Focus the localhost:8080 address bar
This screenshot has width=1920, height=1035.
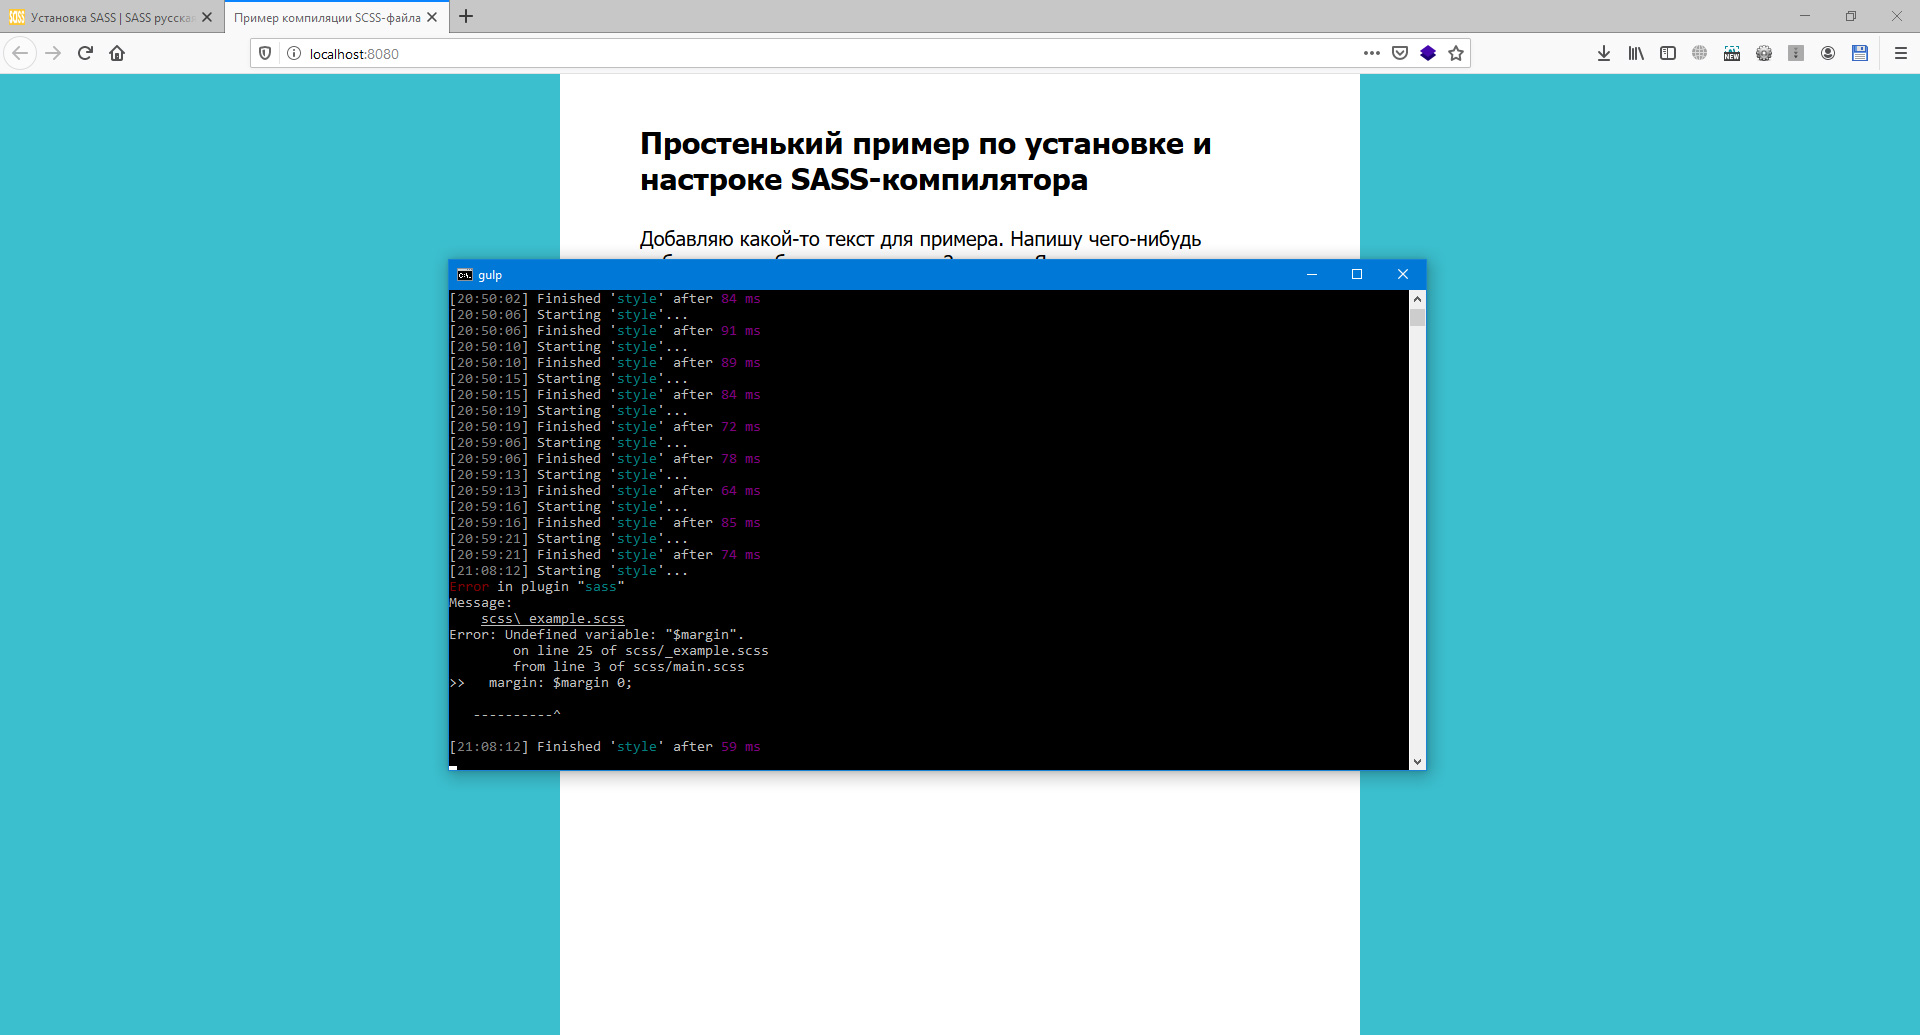pos(800,53)
